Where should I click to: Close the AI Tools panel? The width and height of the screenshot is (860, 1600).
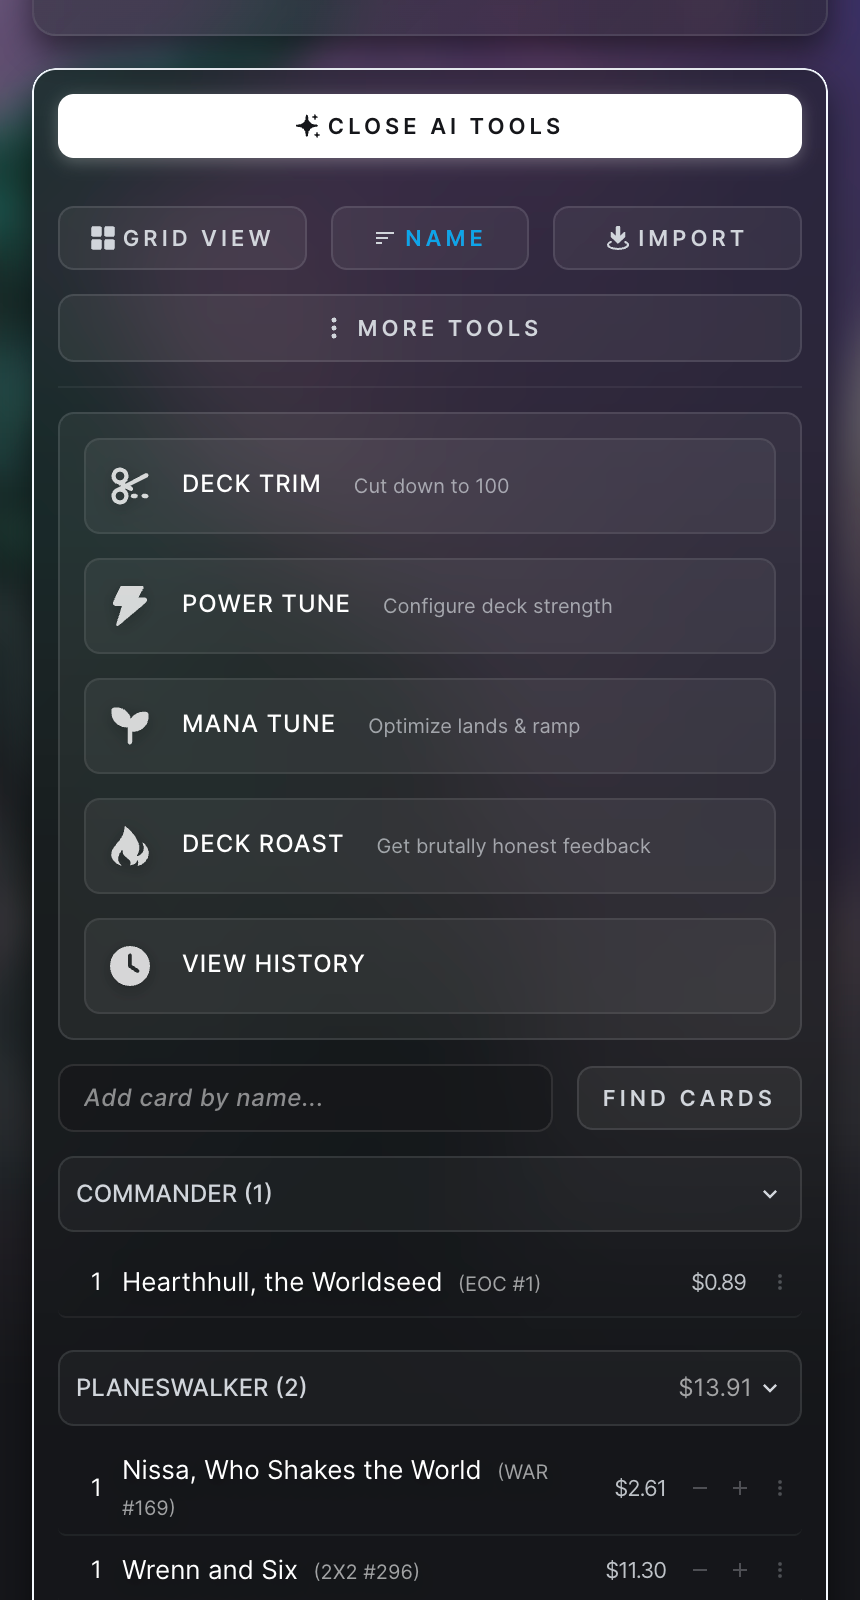coord(430,126)
